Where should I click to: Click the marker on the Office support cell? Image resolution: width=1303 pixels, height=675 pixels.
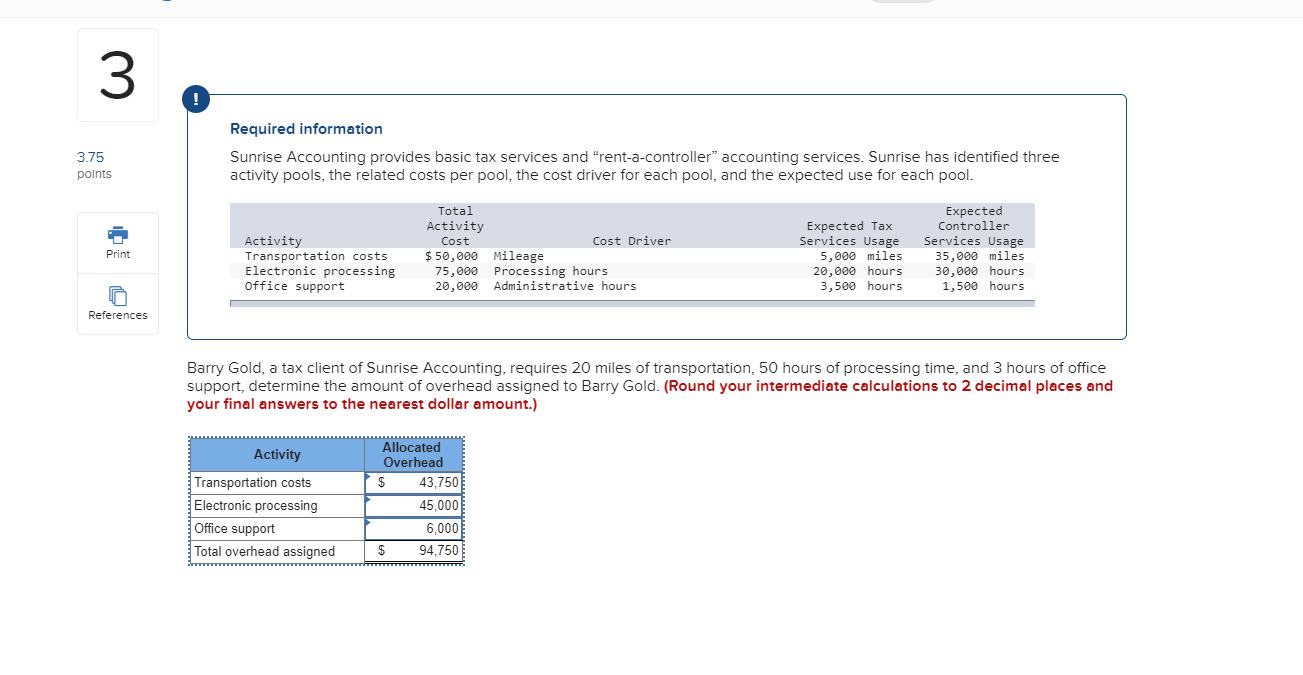click(x=368, y=522)
